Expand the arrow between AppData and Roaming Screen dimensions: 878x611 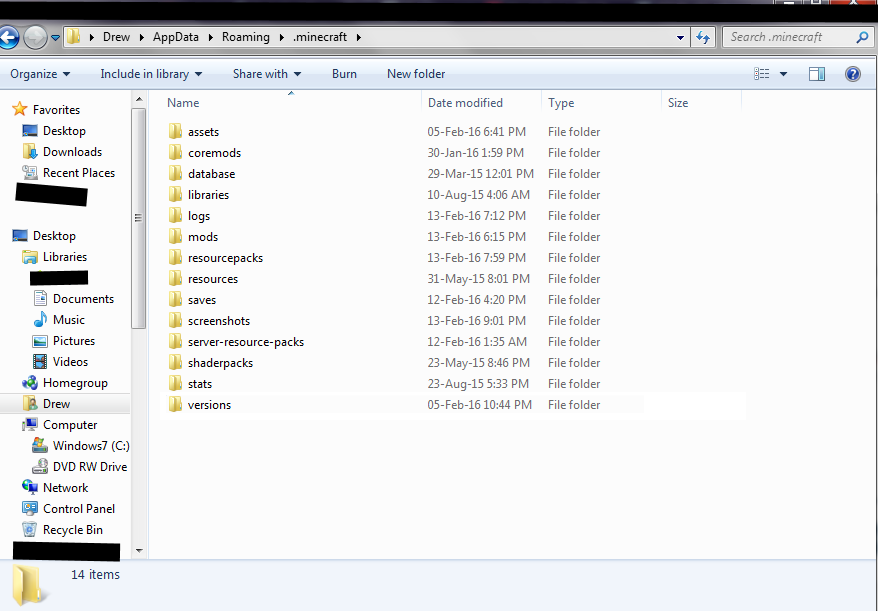(211, 38)
